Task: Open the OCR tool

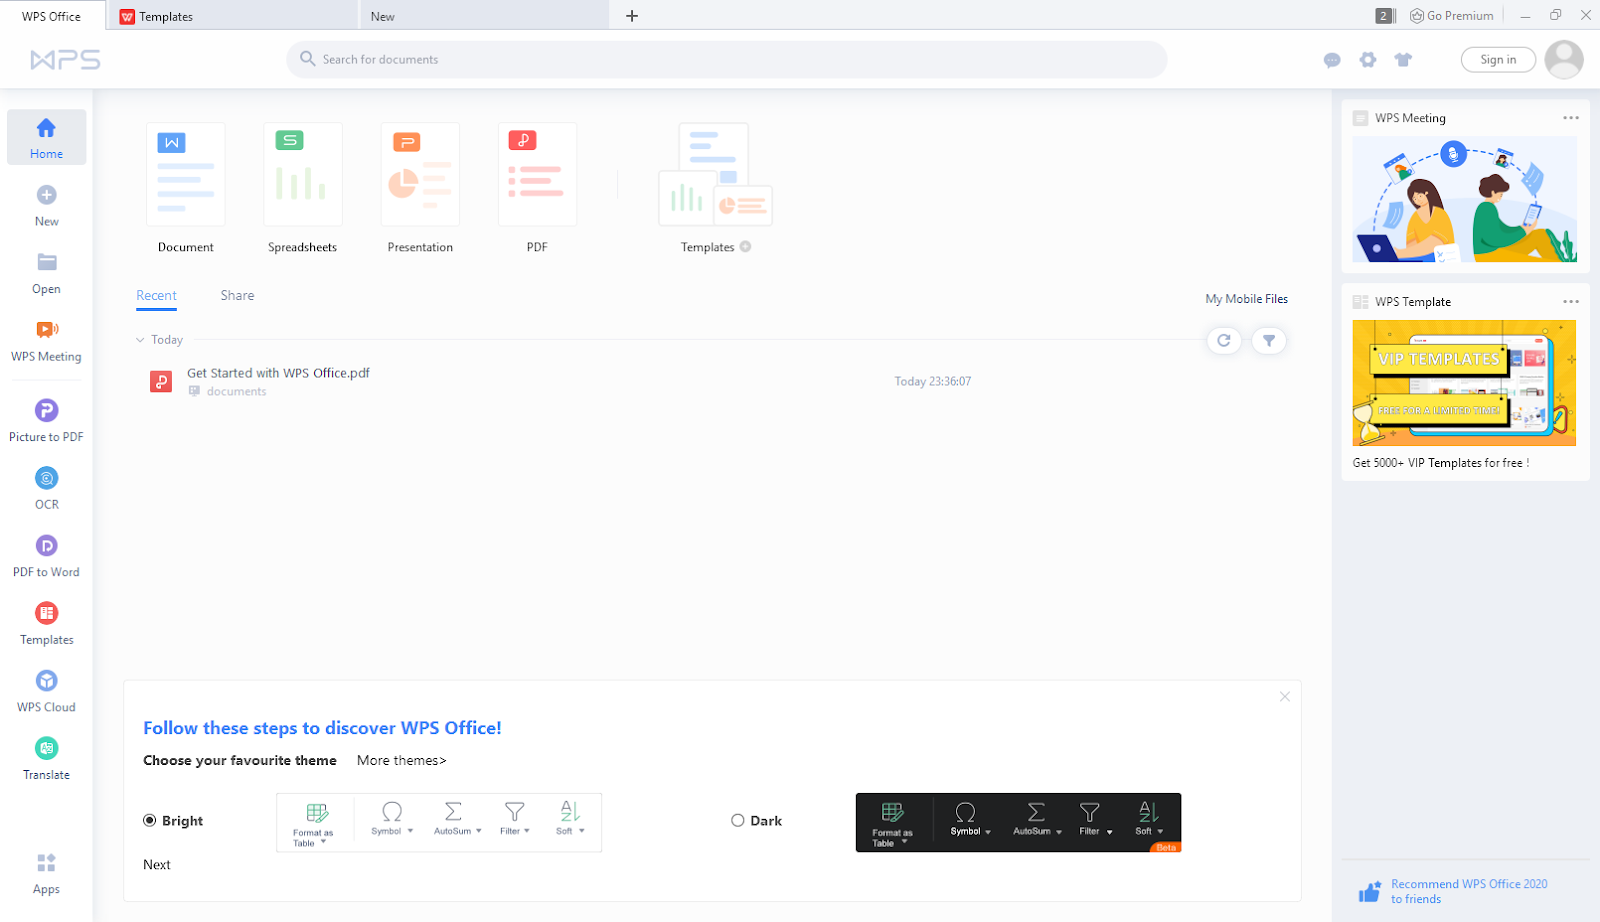Action: tap(46, 488)
